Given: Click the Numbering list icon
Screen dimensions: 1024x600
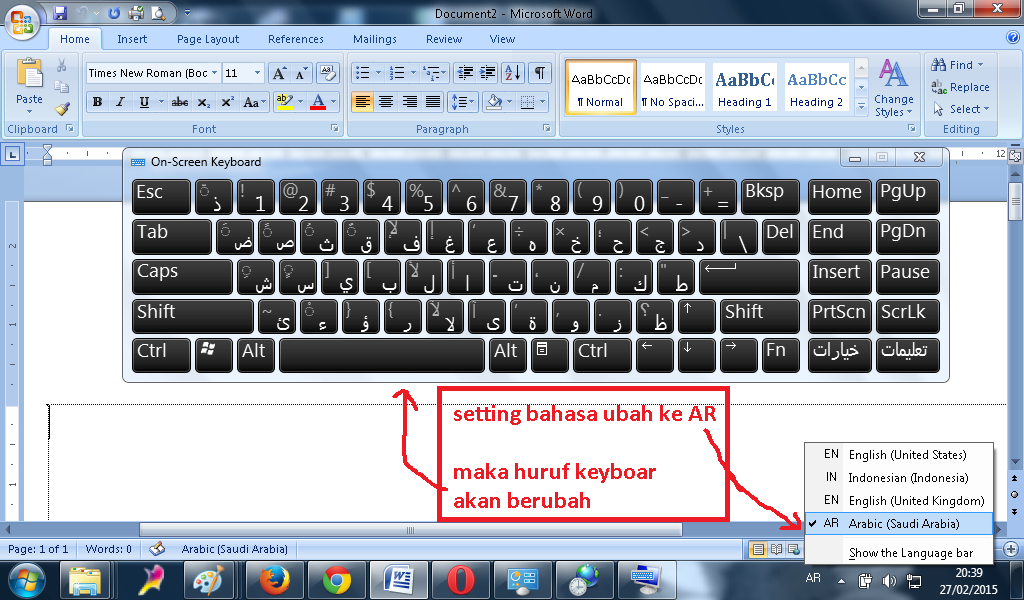Looking at the screenshot, I should [396, 72].
